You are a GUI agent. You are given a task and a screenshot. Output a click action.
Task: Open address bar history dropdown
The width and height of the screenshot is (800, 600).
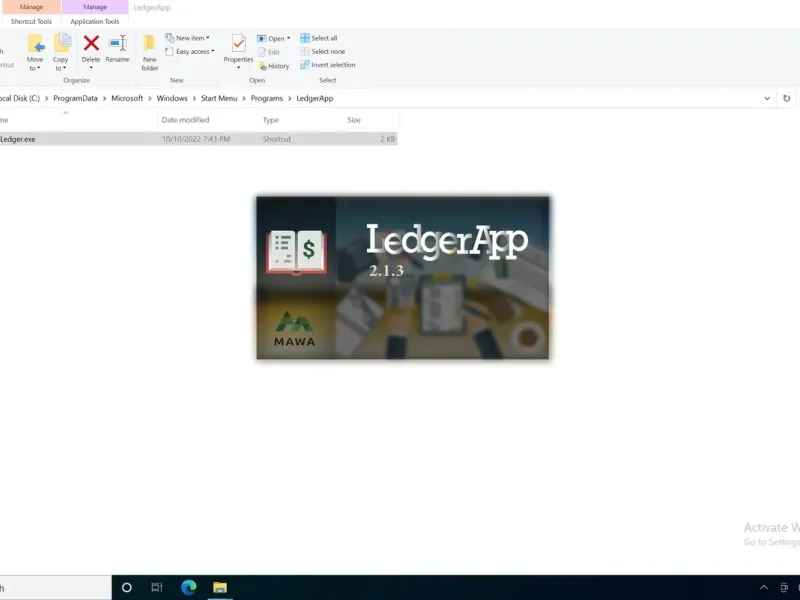767,98
